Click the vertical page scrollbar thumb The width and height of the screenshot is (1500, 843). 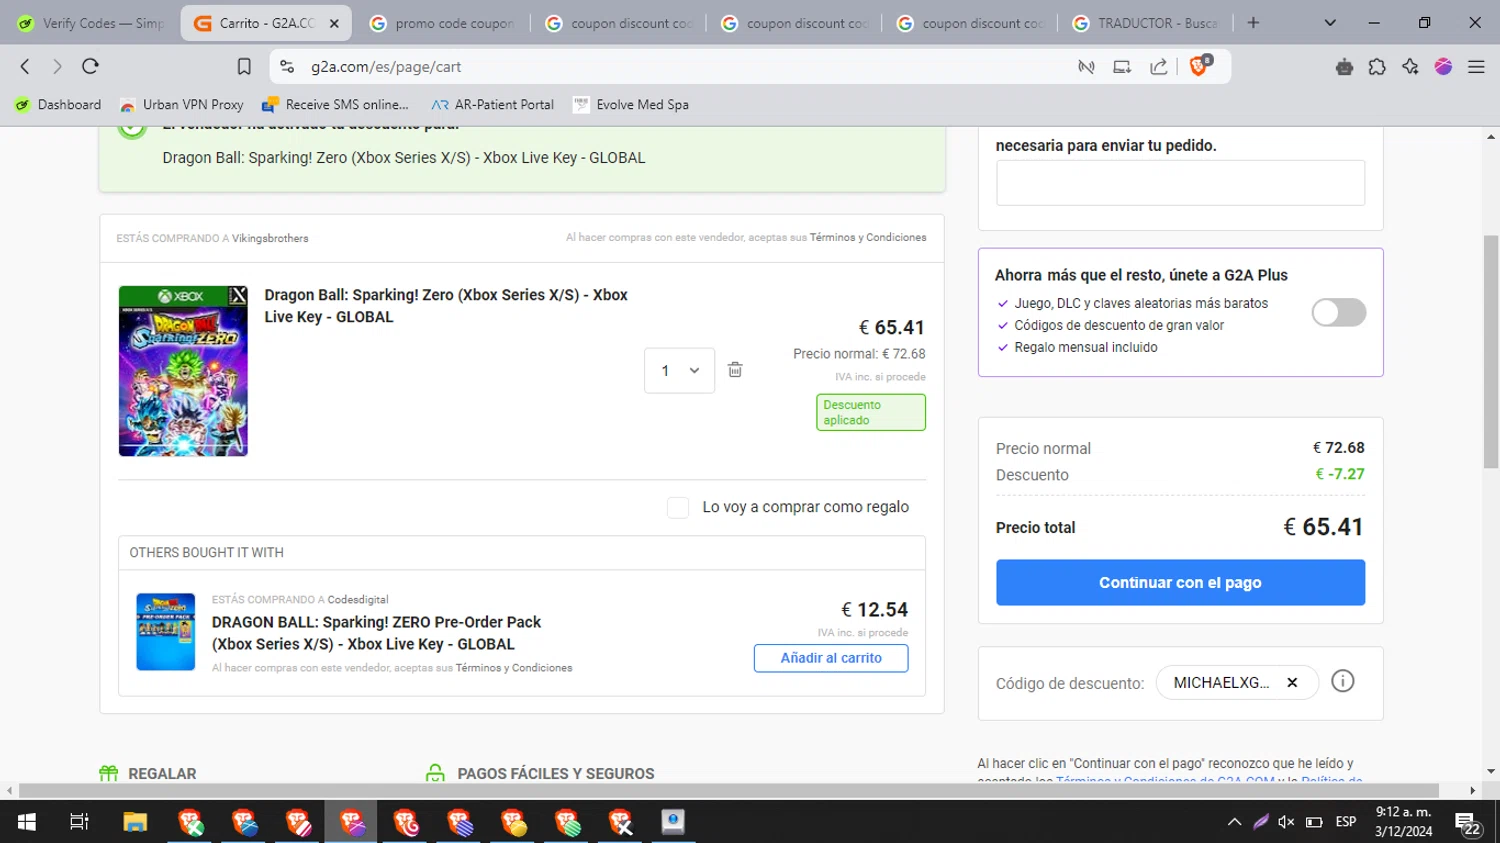(1491, 352)
